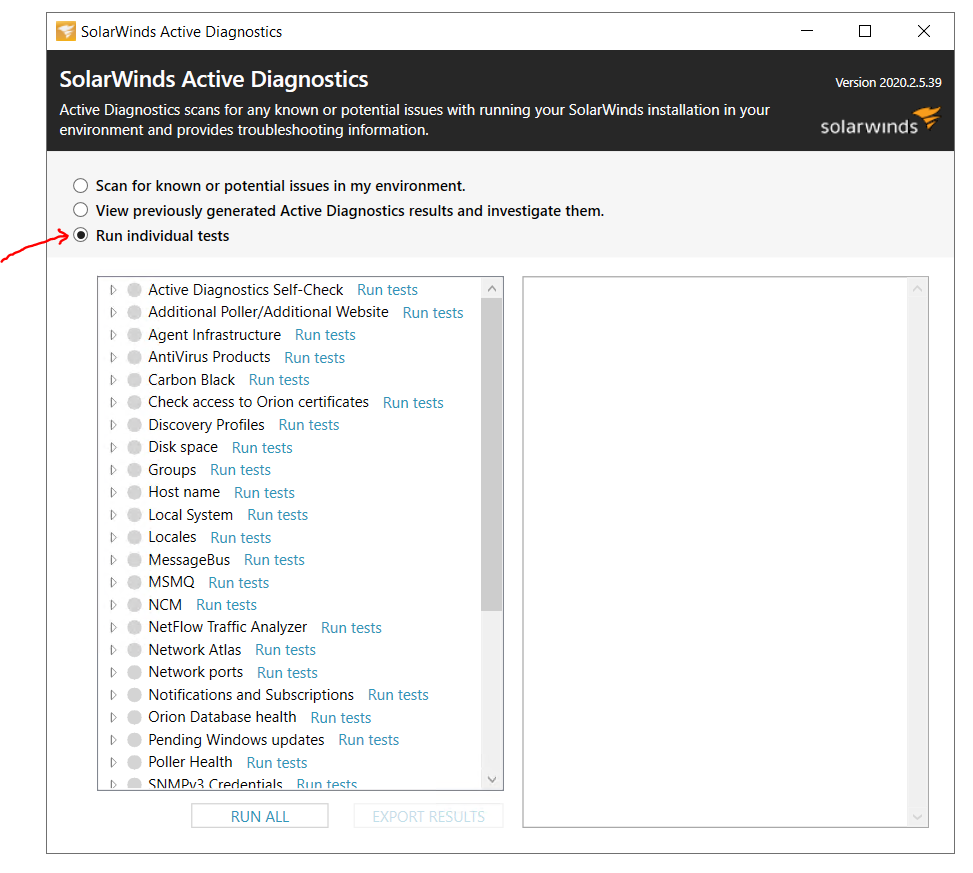
Task: Select the MSMQ tree item label
Action: click(x=171, y=582)
